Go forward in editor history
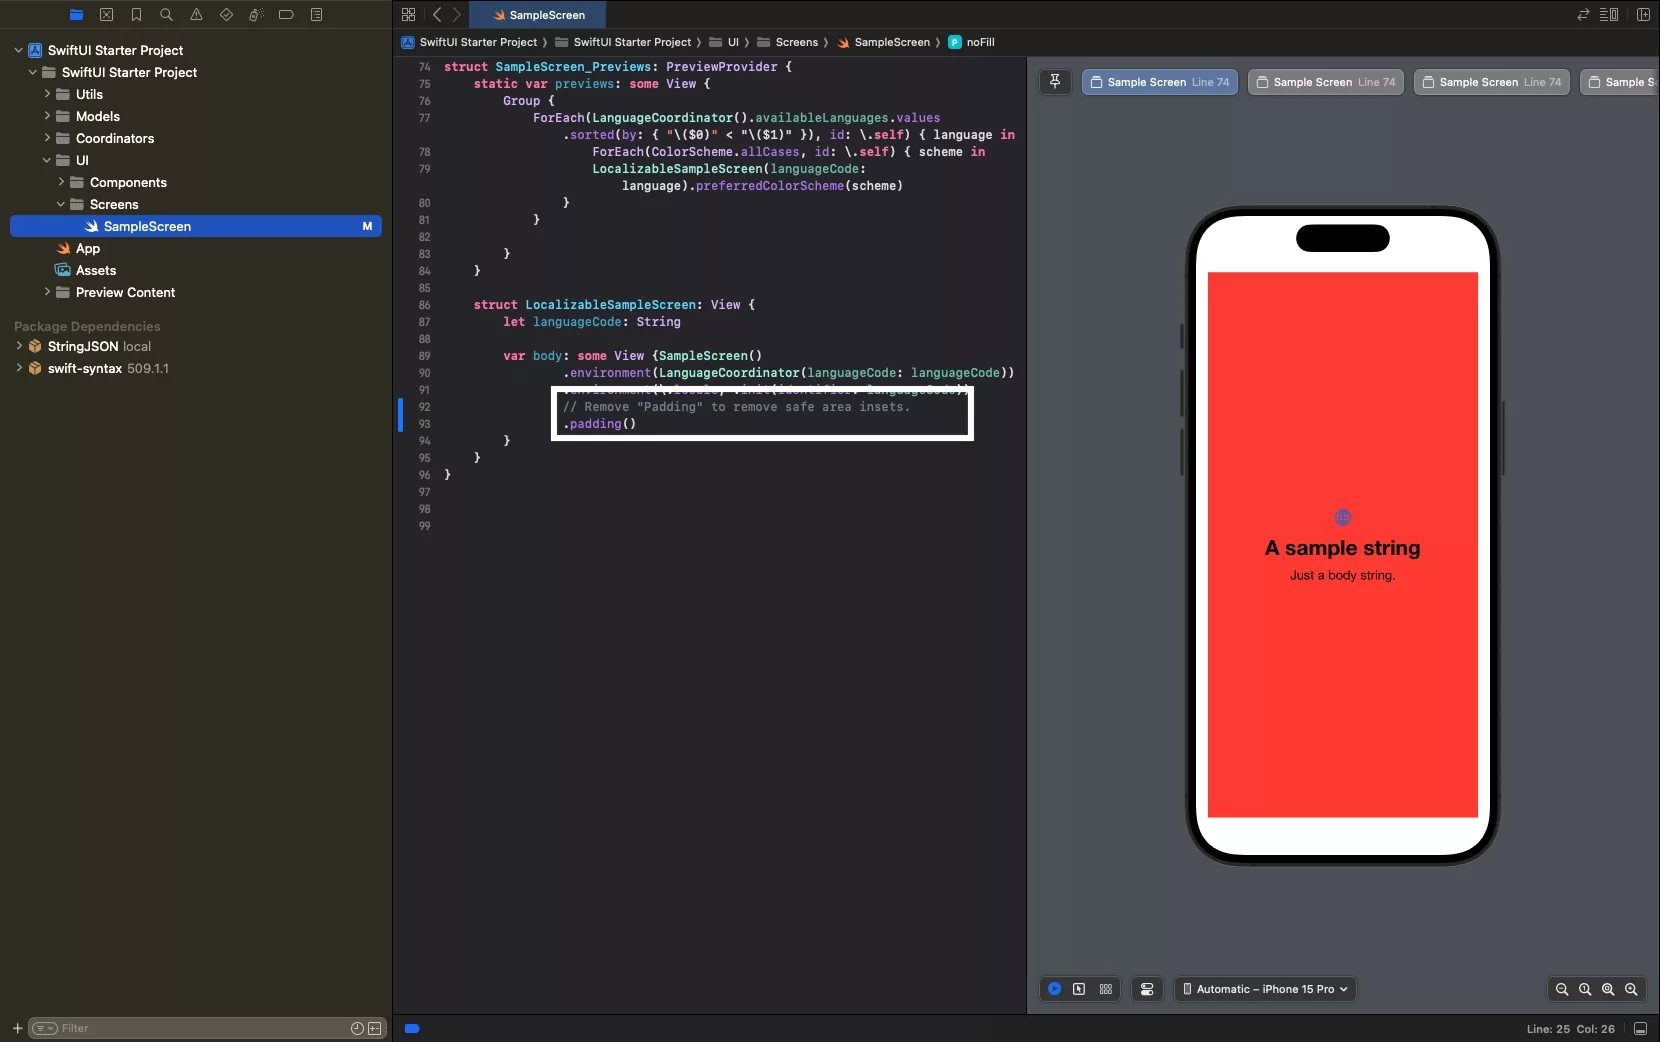Viewport: 1660px width, 1042px height. (x=457, y=15)
